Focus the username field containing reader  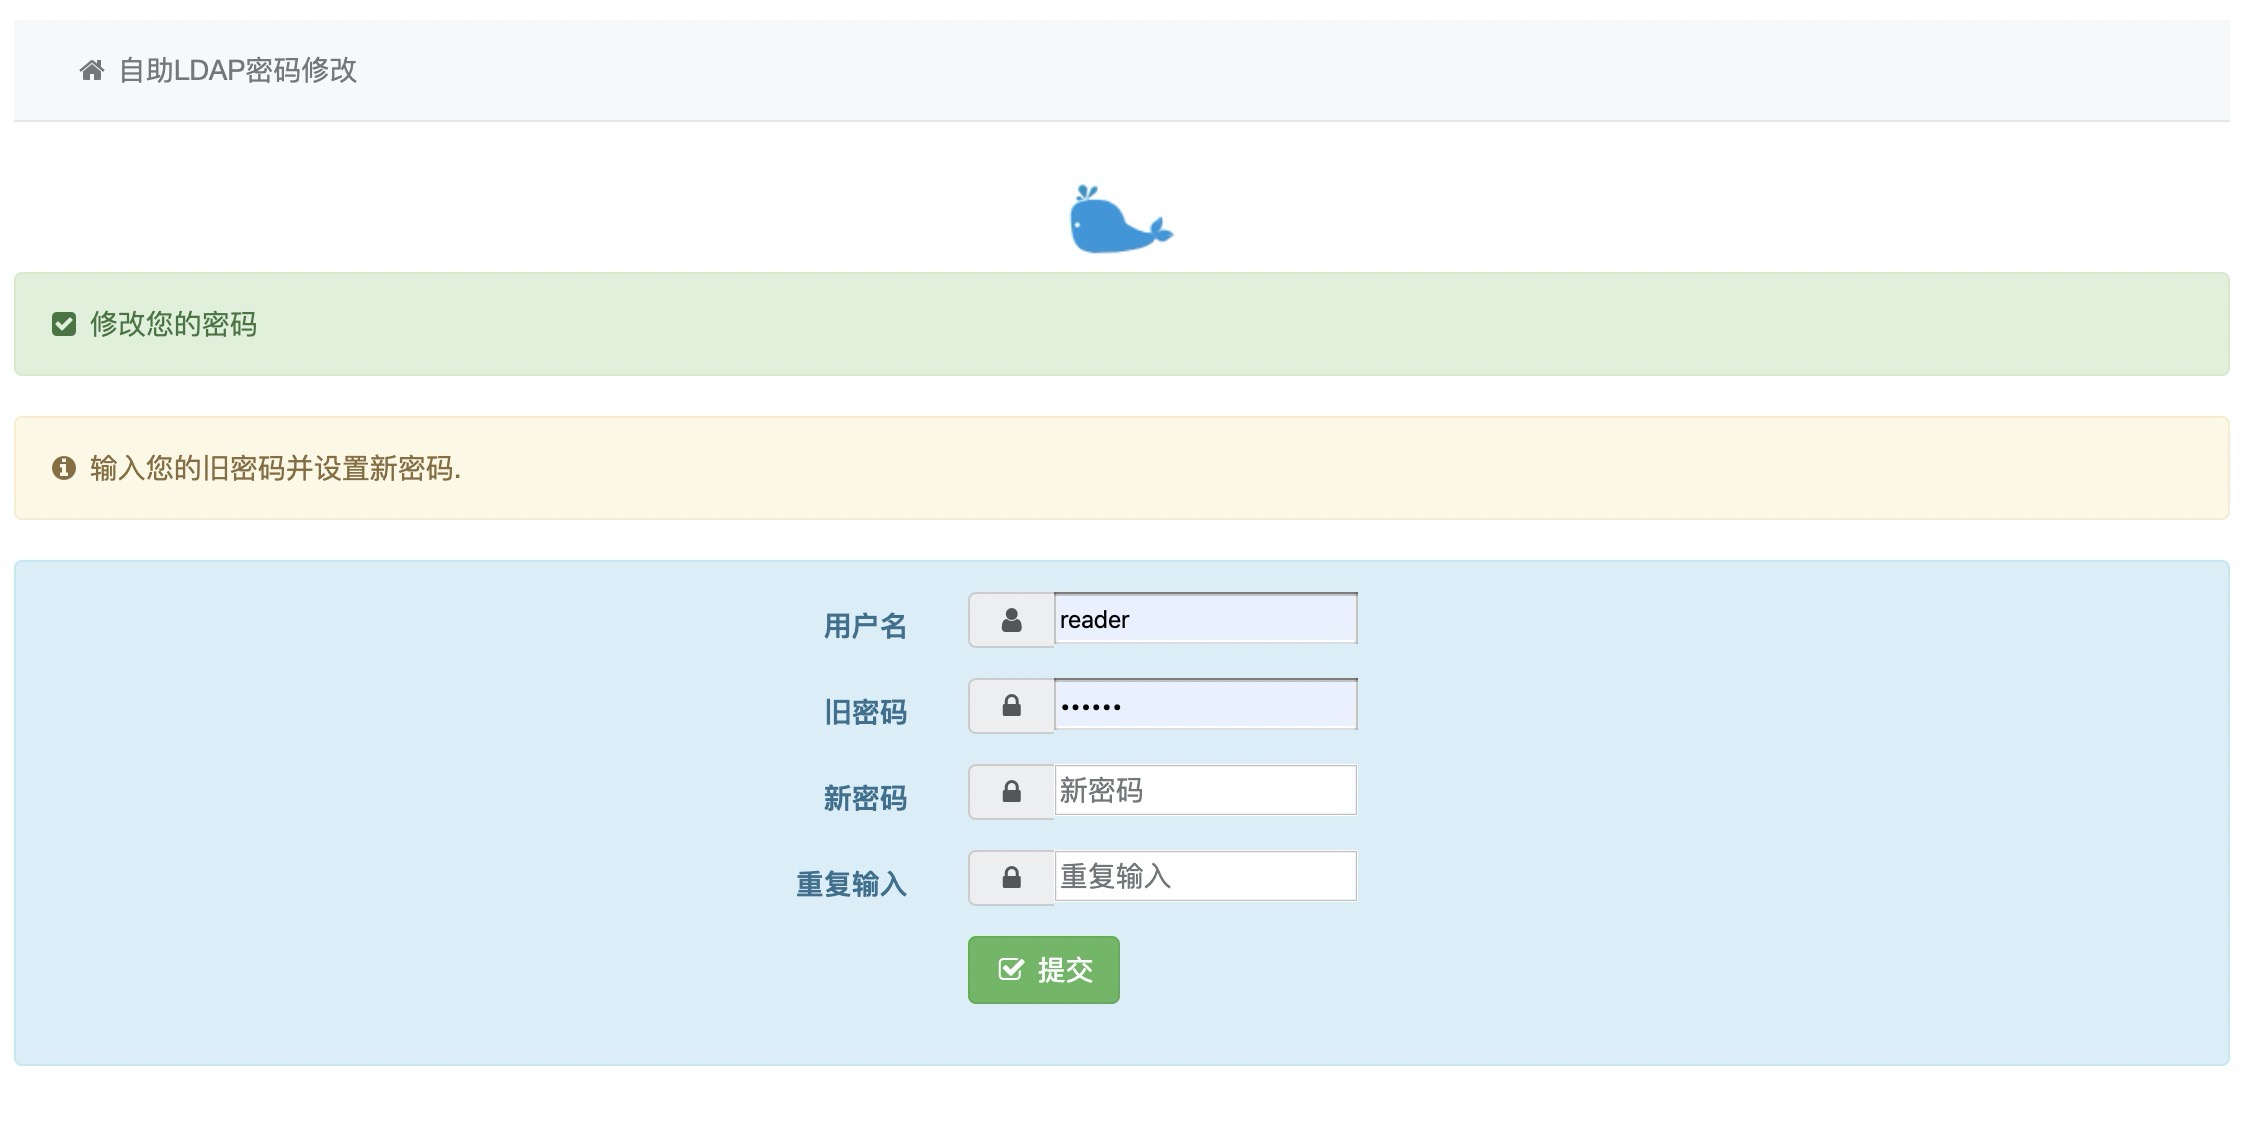click(x=1205, y=619)
